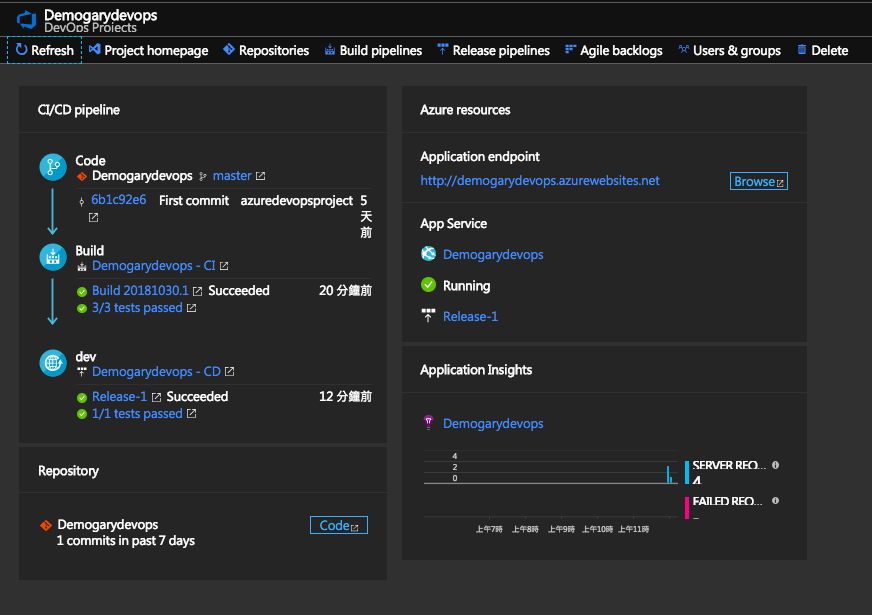Open the master branch link

click(x=232, y=176)
